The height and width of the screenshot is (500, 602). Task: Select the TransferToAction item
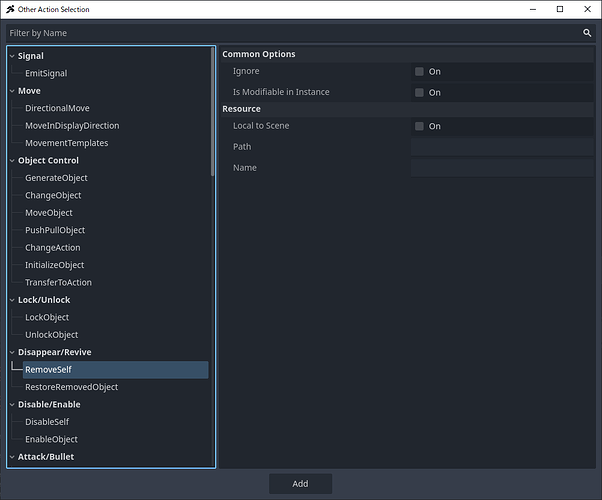point(58,283)
